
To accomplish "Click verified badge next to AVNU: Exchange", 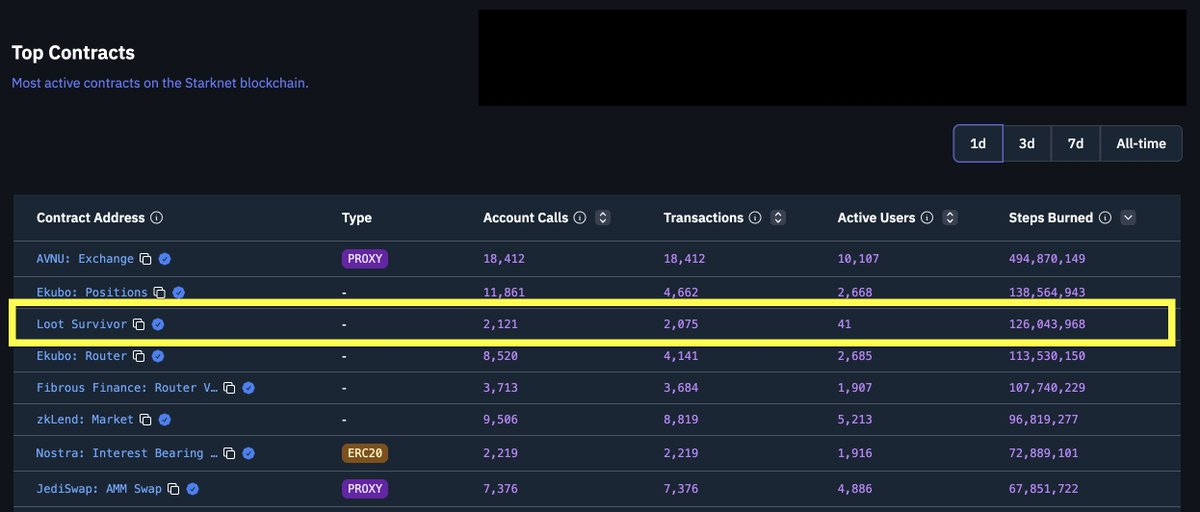I will [165, 259].
